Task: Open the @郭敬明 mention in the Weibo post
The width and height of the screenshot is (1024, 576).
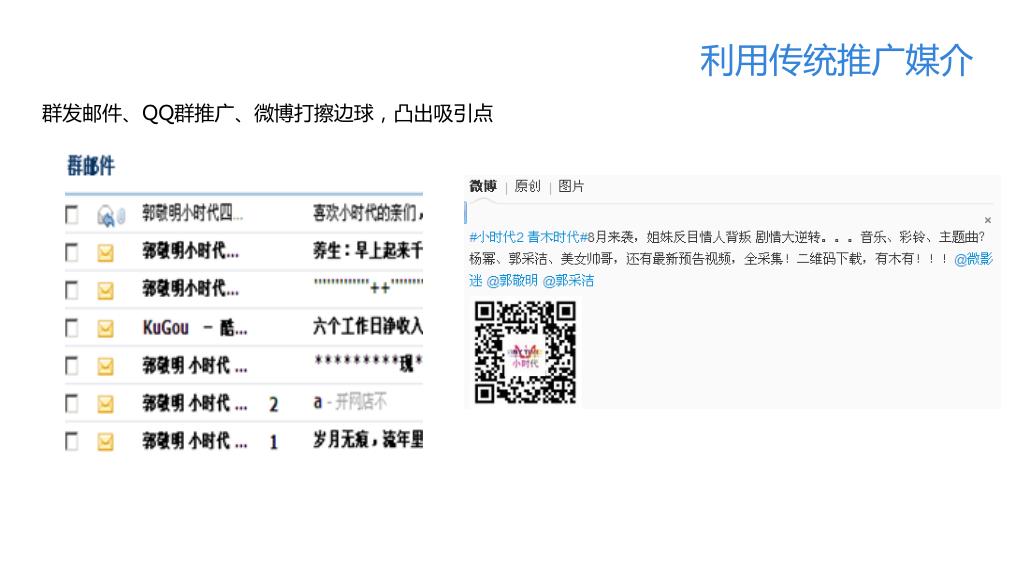Action: tap(512, 281)
